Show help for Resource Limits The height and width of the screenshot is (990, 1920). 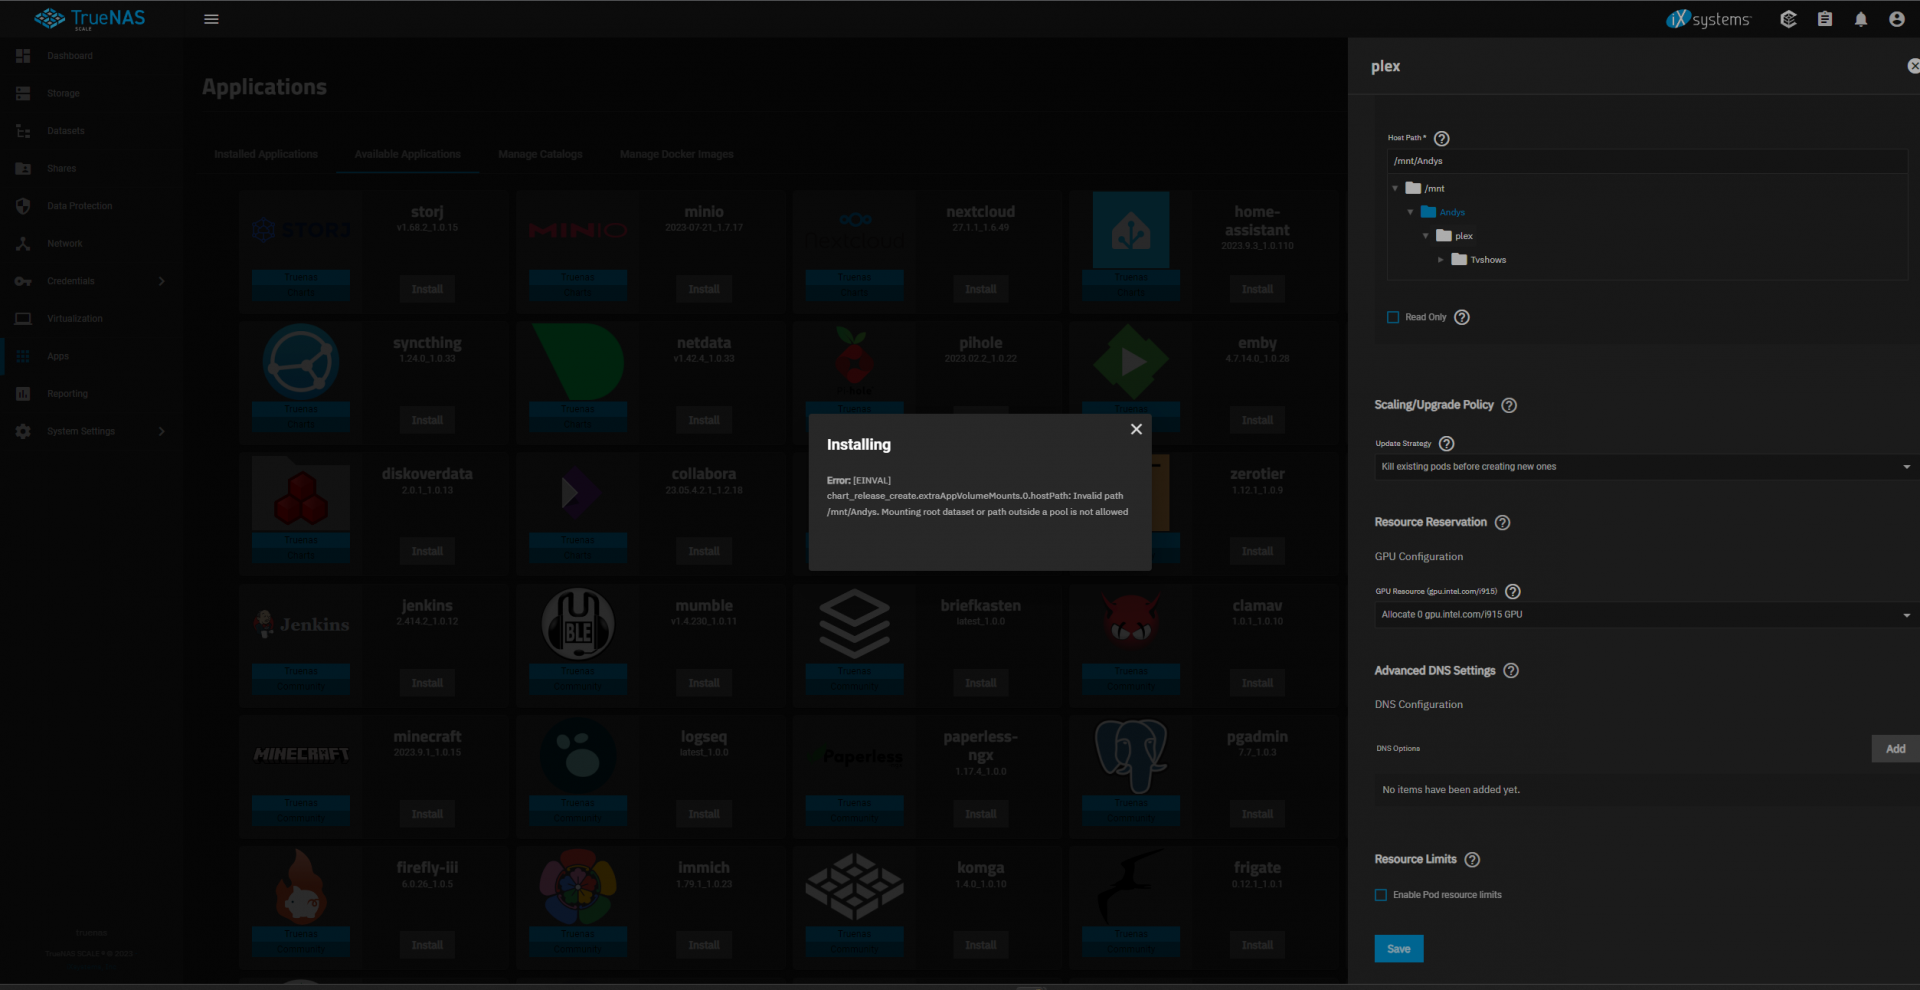(1472, 860)
